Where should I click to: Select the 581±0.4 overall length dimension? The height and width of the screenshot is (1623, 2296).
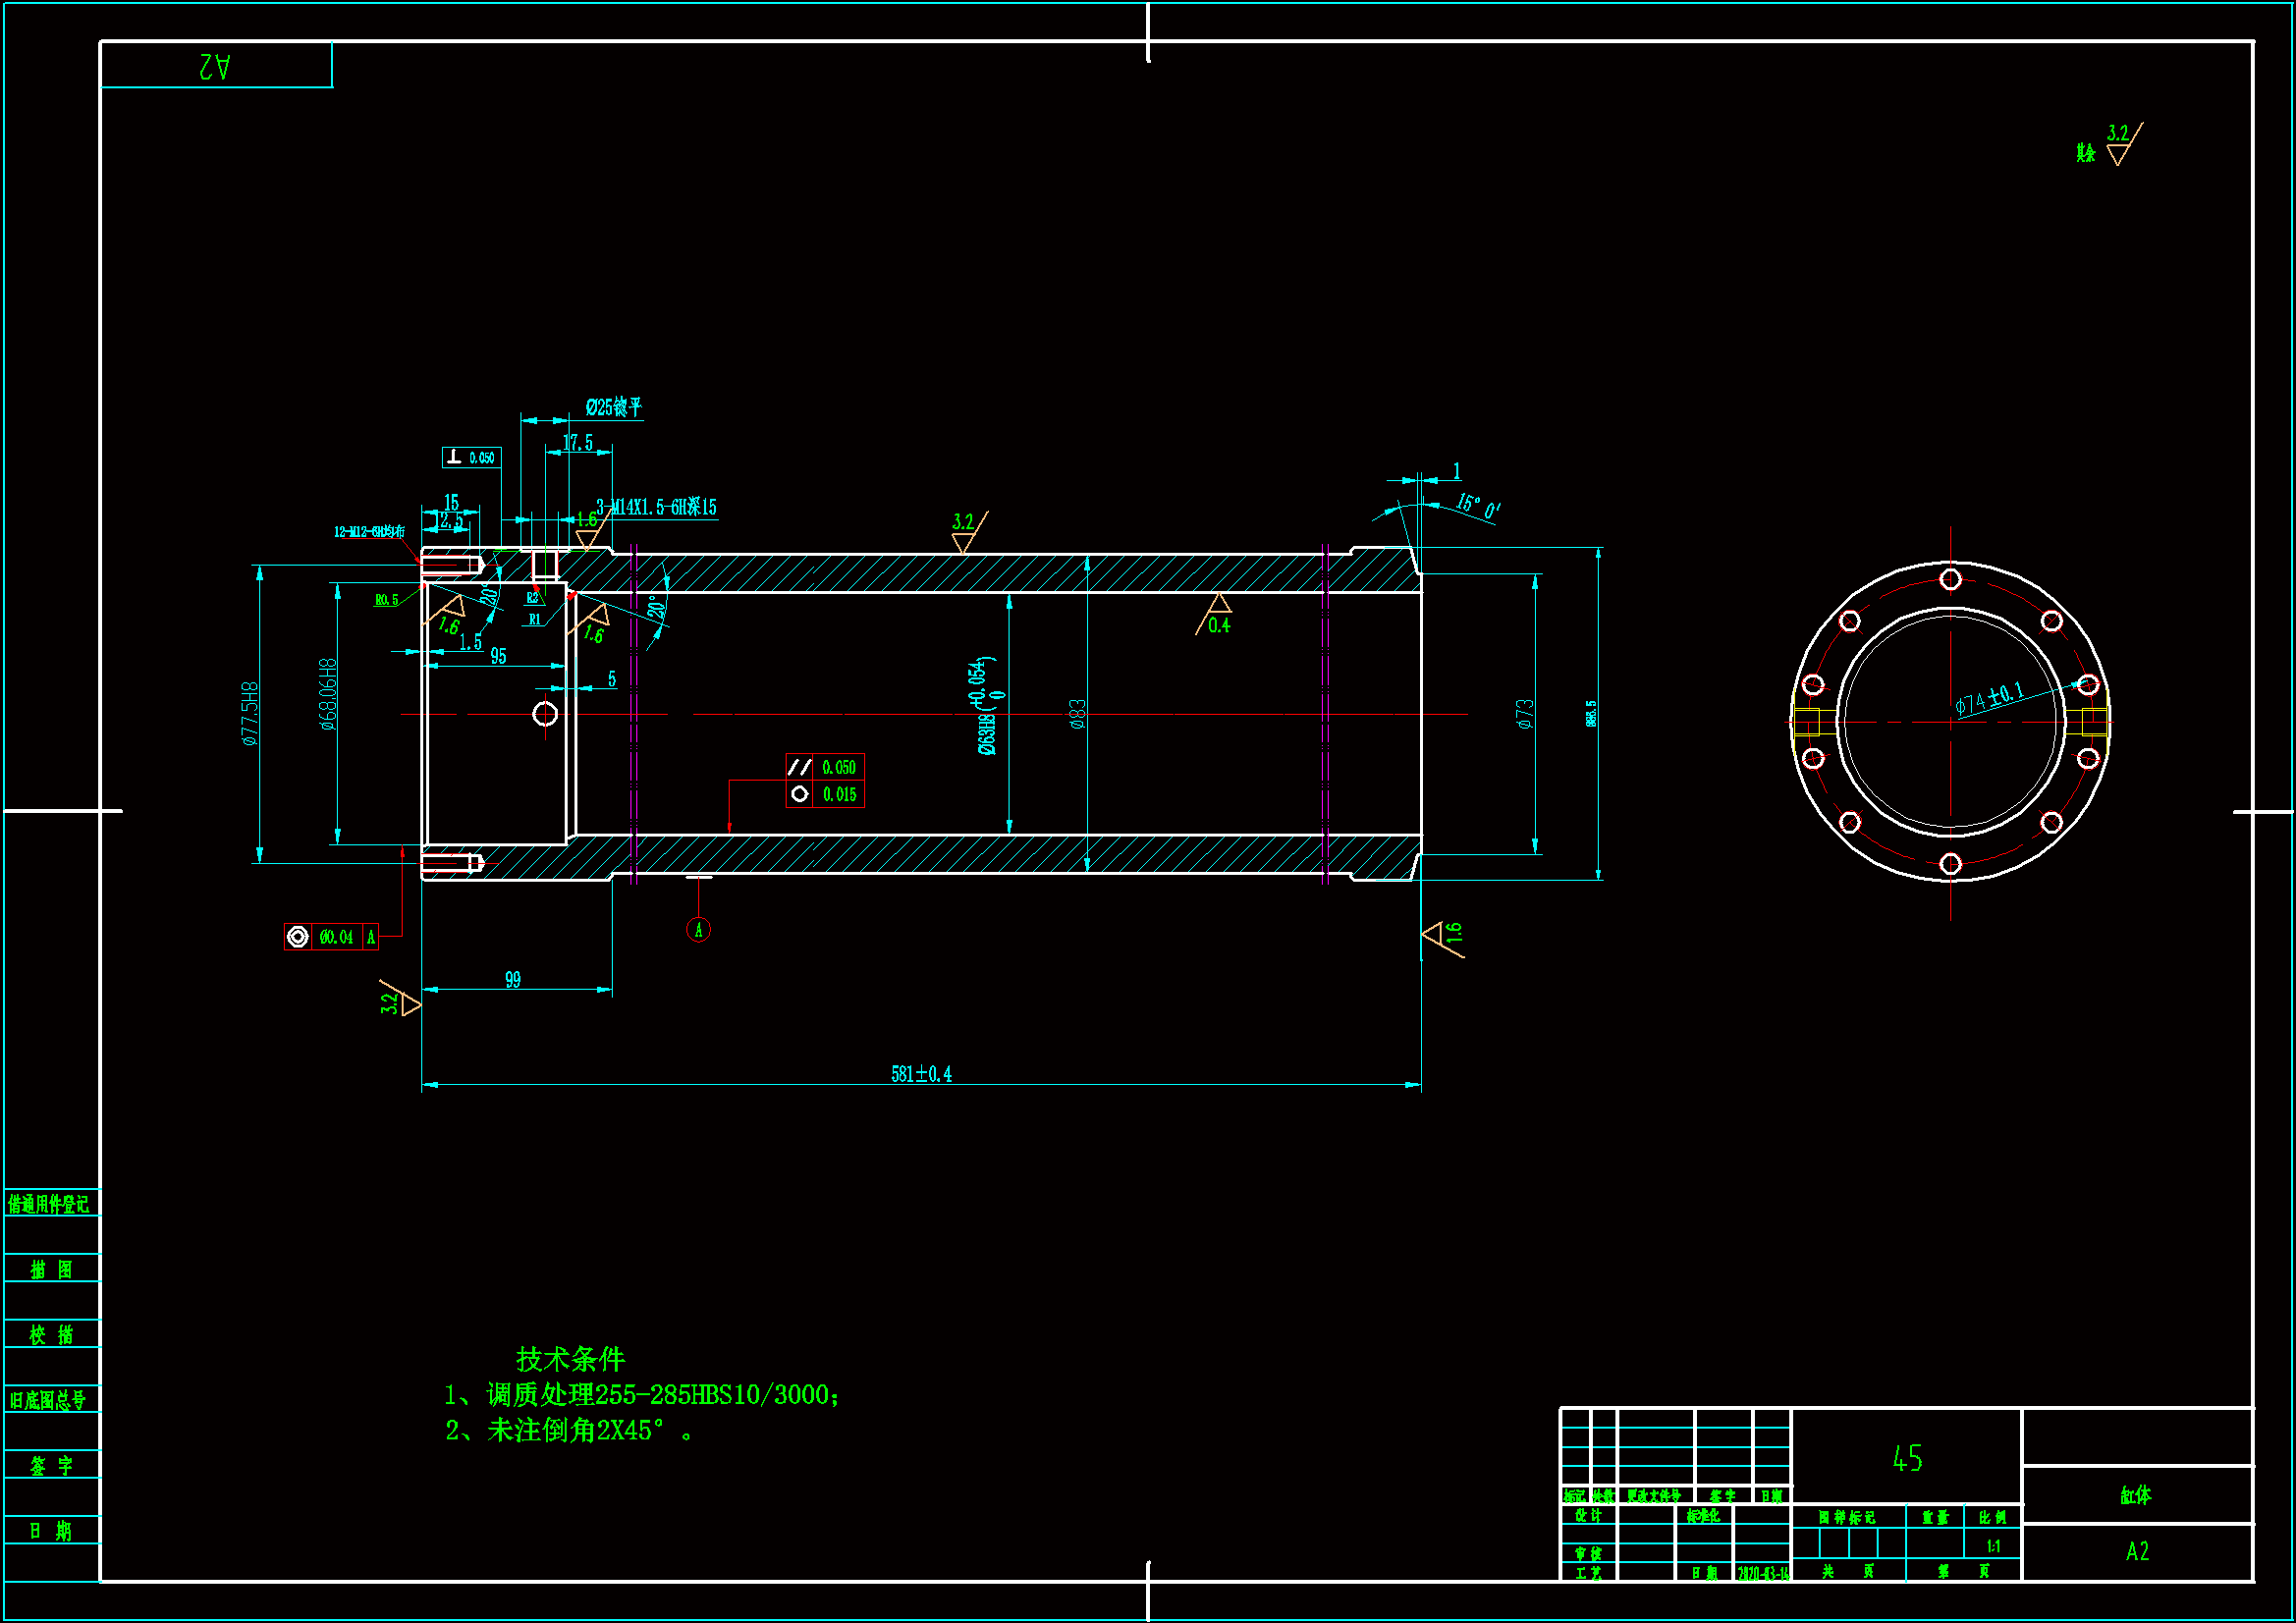coord(921,1074)
